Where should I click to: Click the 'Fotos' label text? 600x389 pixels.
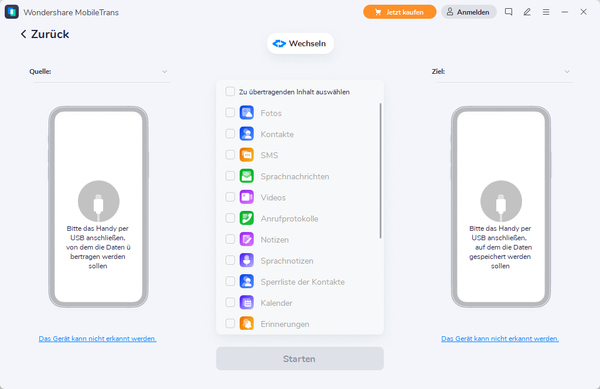[x=271, y=113]
